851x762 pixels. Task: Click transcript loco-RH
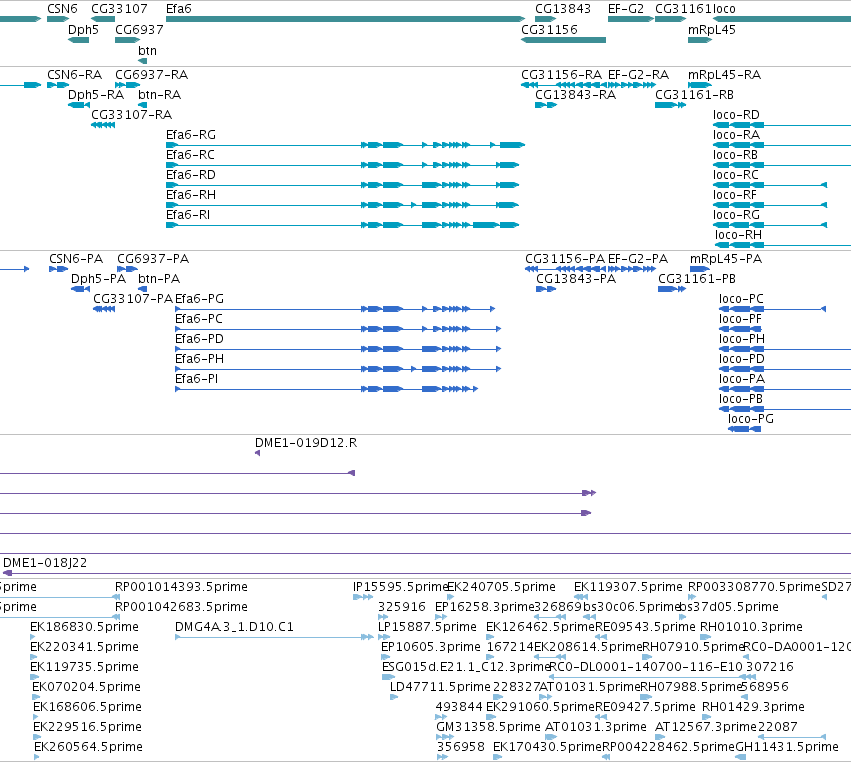tap(738, 235)
